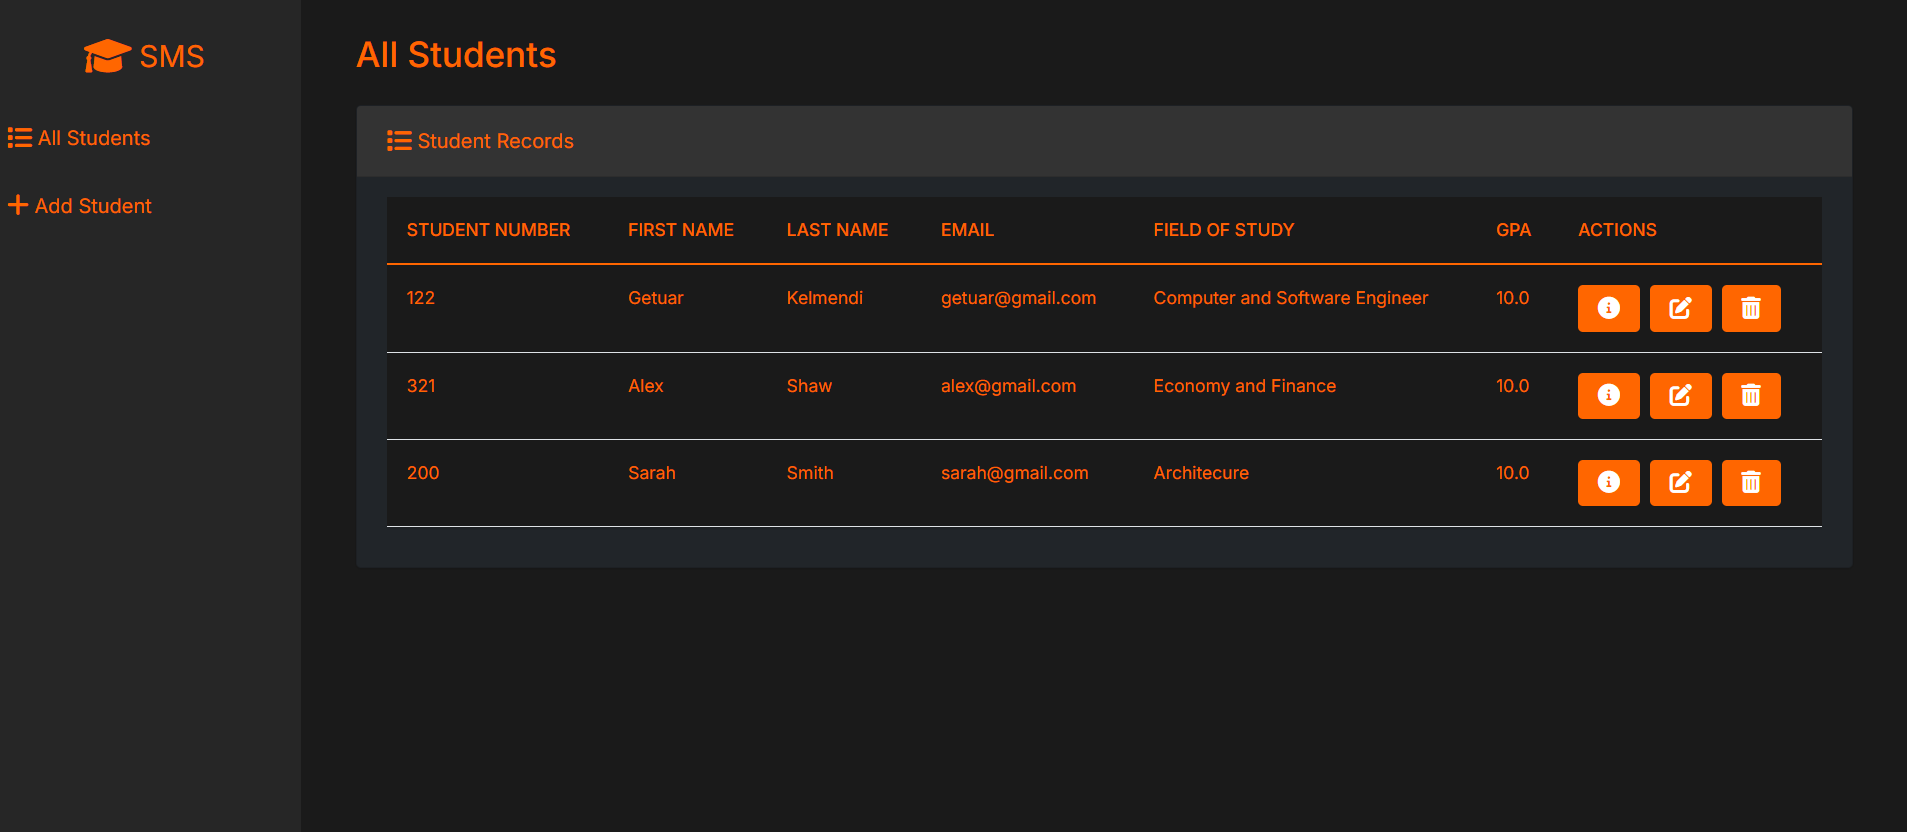1907x832 pixels.
Task: Open details for student Alex Shaw
Action: pos(1608,396)
